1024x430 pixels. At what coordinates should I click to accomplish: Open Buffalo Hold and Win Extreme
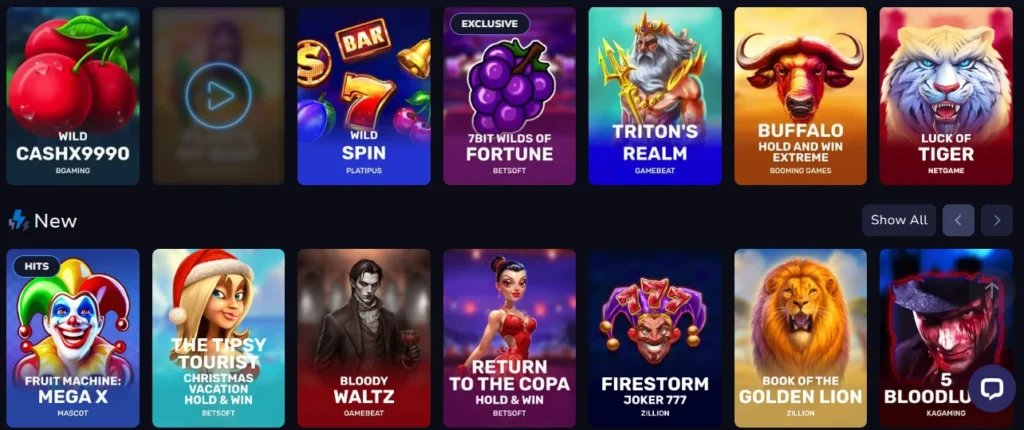(801, 96)
